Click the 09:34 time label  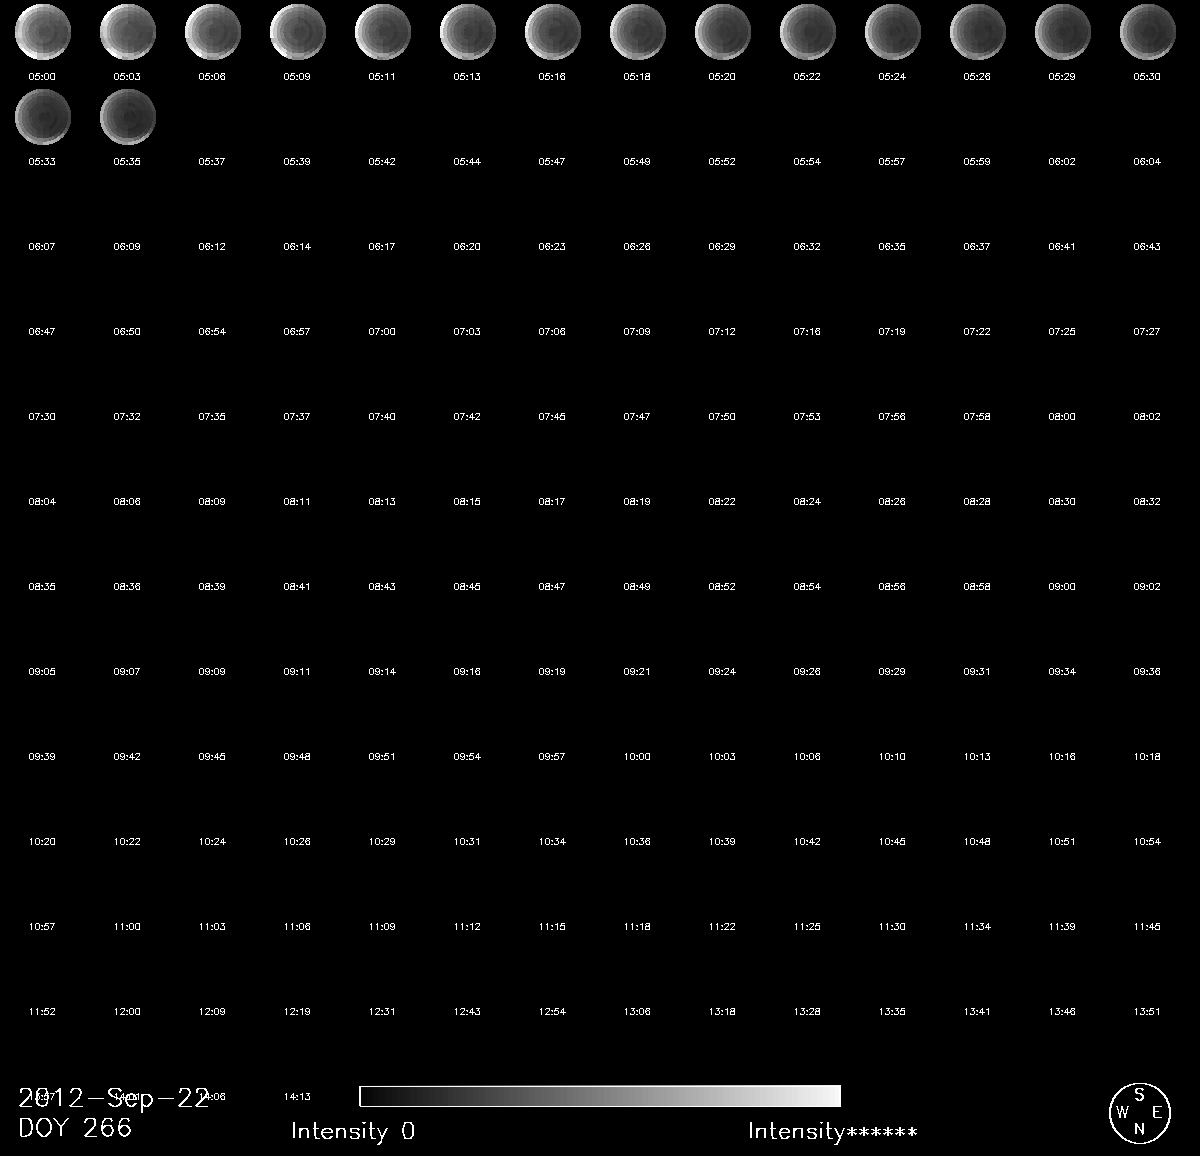[x=1062, y=671]
